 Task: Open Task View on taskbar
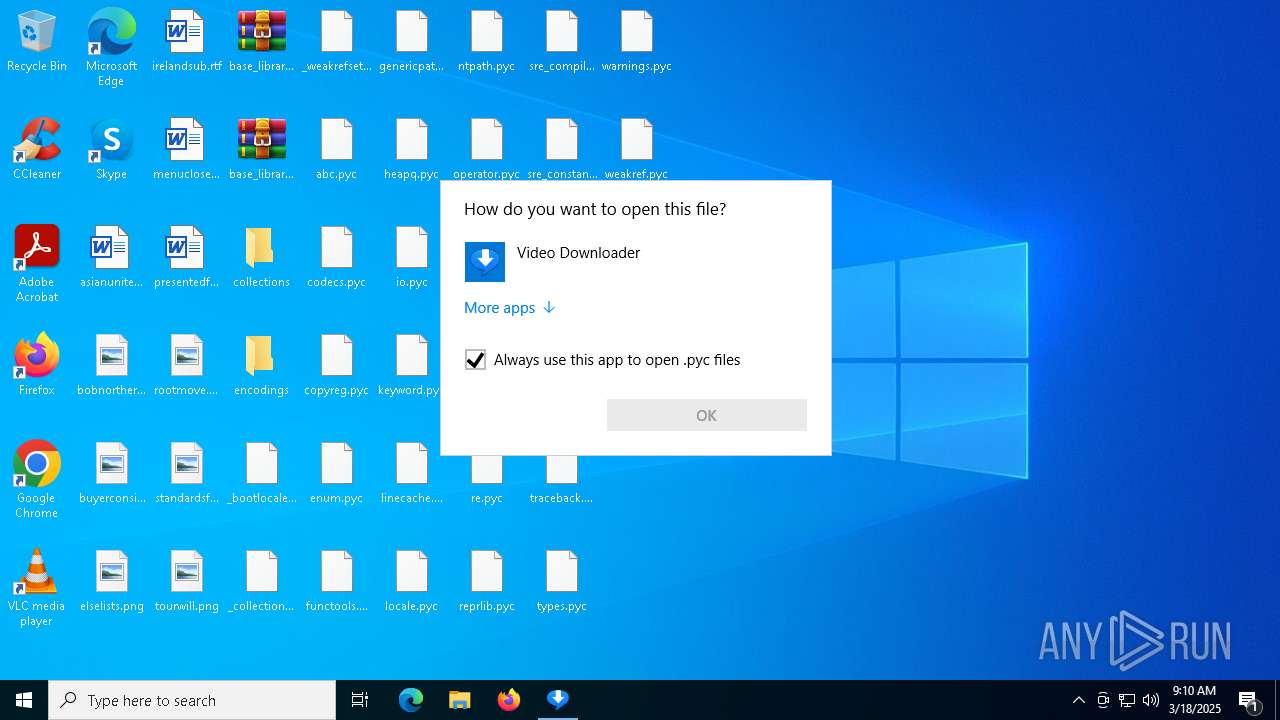click(360, 700)
